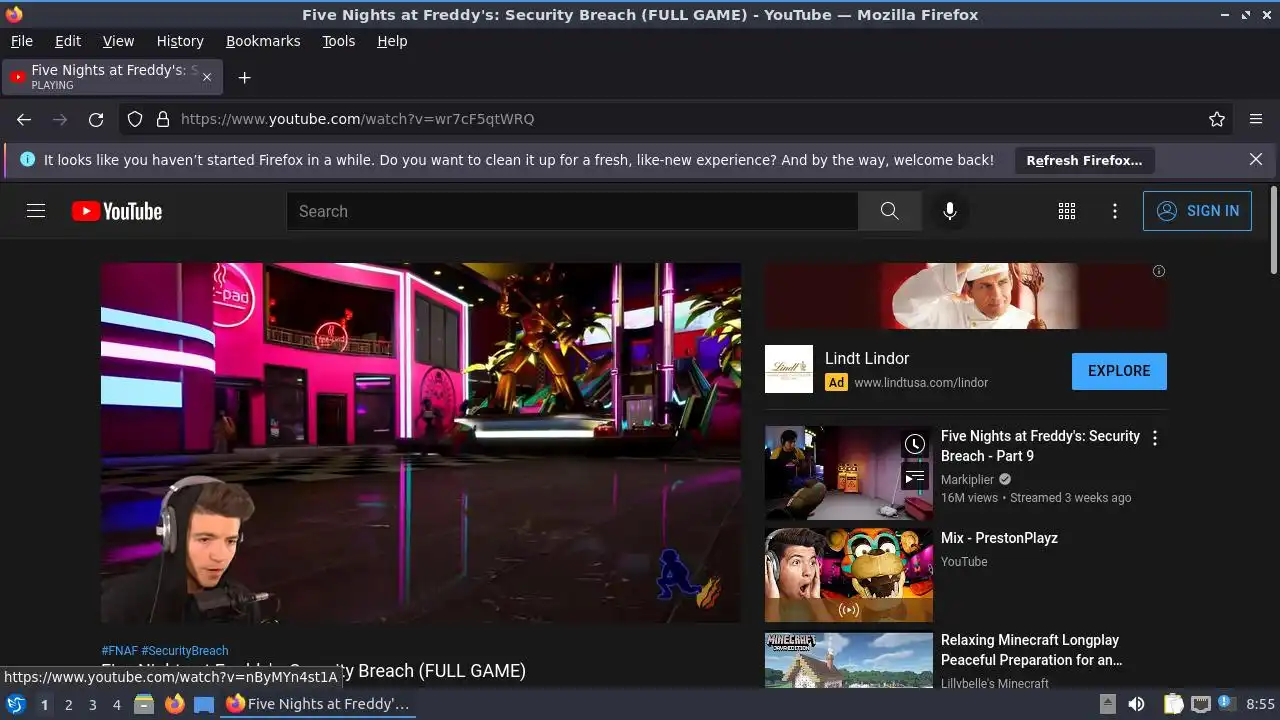Open Firefox application hamburger menu
Screen dimensions: 1280x720
(x=1256, y=119)
